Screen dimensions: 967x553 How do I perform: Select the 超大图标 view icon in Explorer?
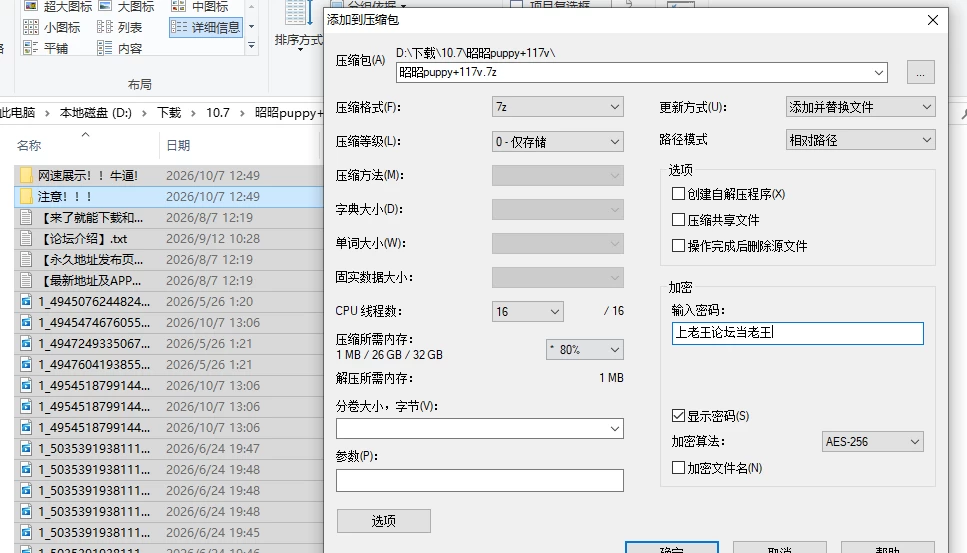coord(57,6)
